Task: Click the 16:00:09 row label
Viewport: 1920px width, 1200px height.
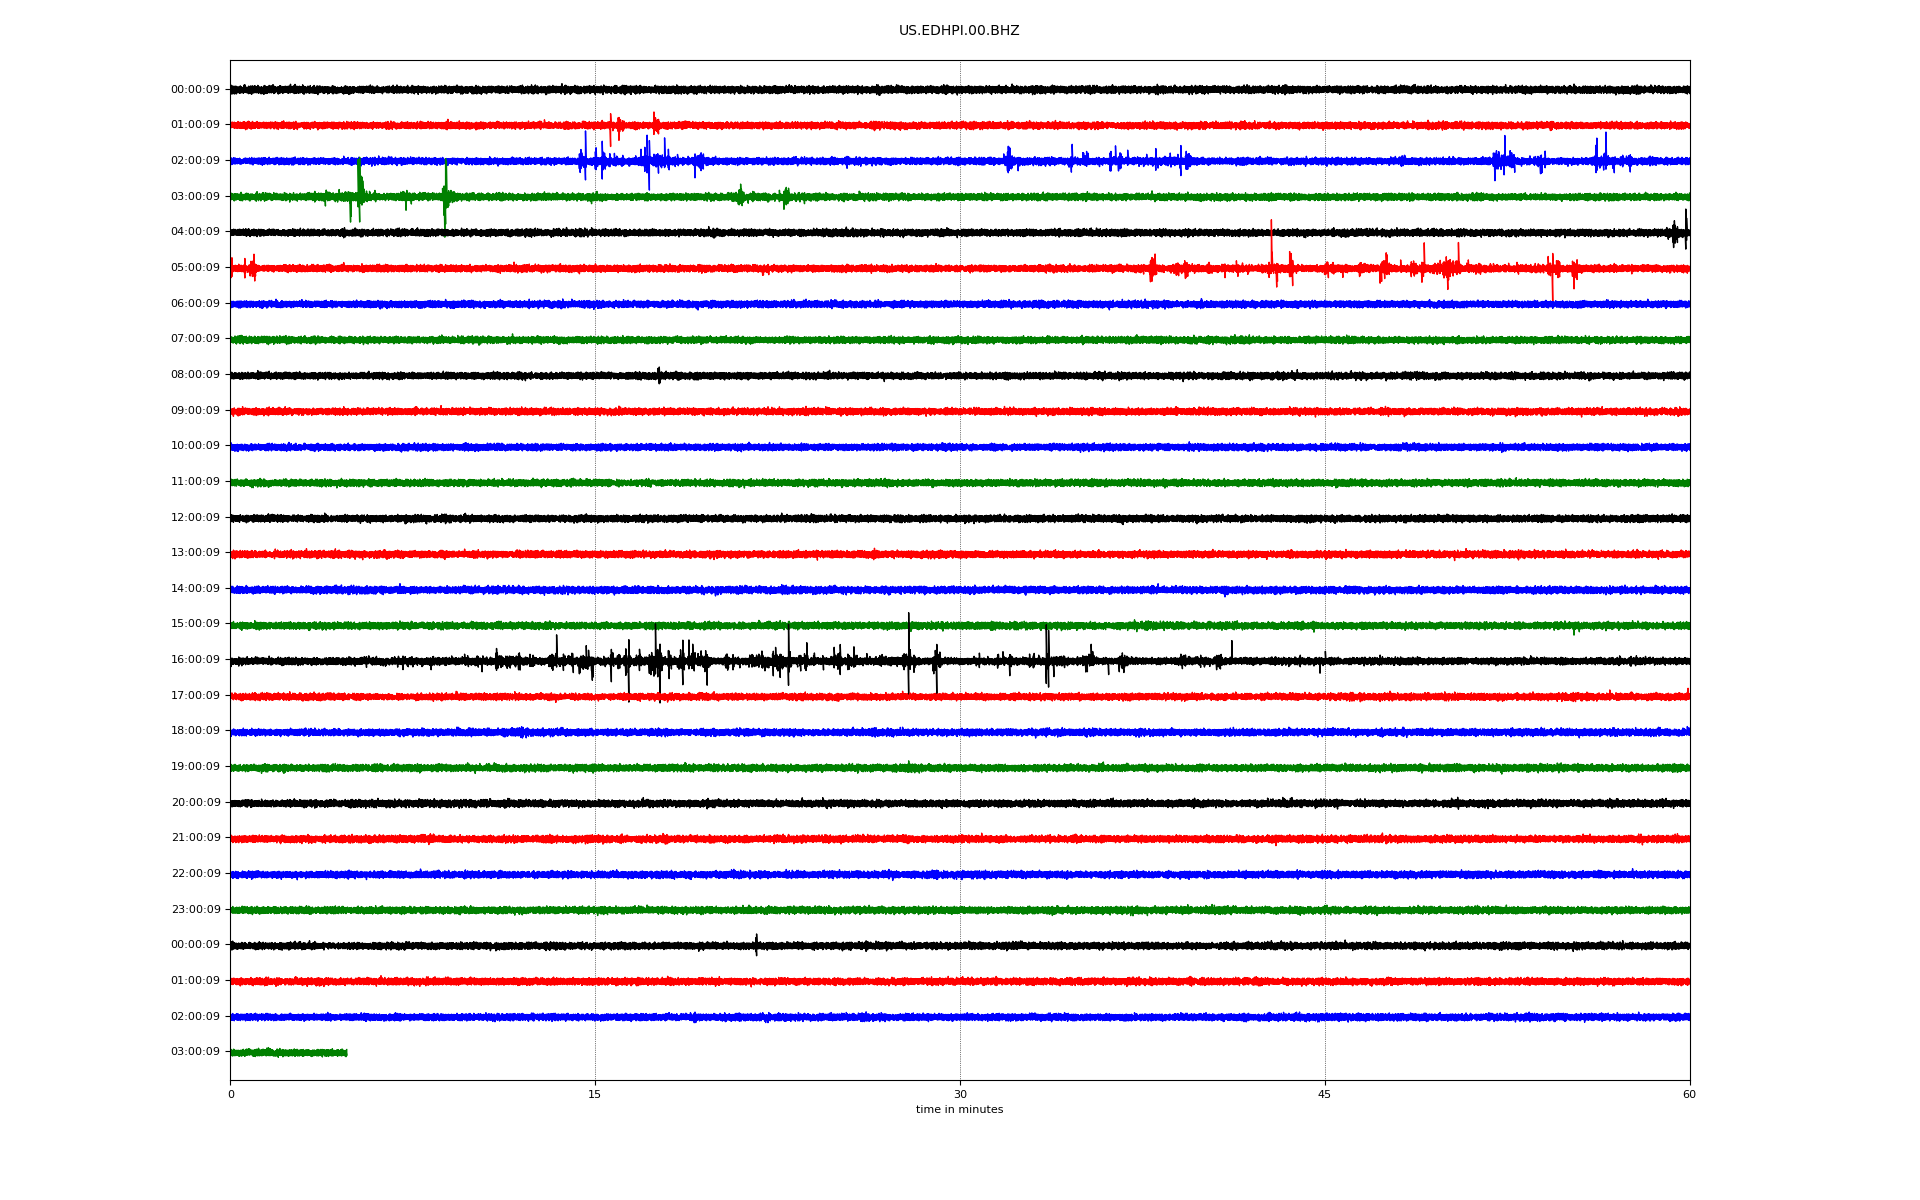Action: [x=195, y=660]
